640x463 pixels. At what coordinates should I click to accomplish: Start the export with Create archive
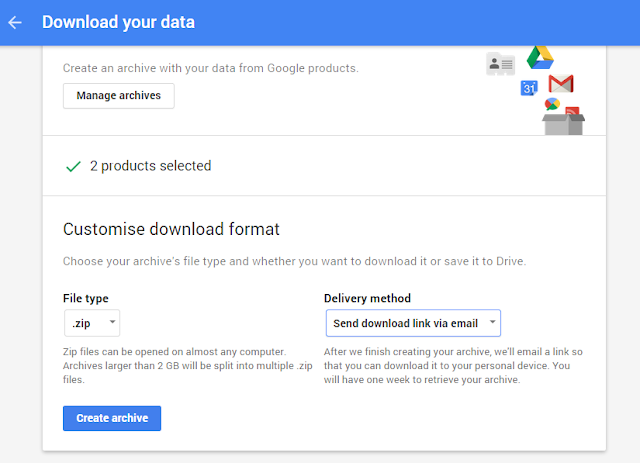112,418
